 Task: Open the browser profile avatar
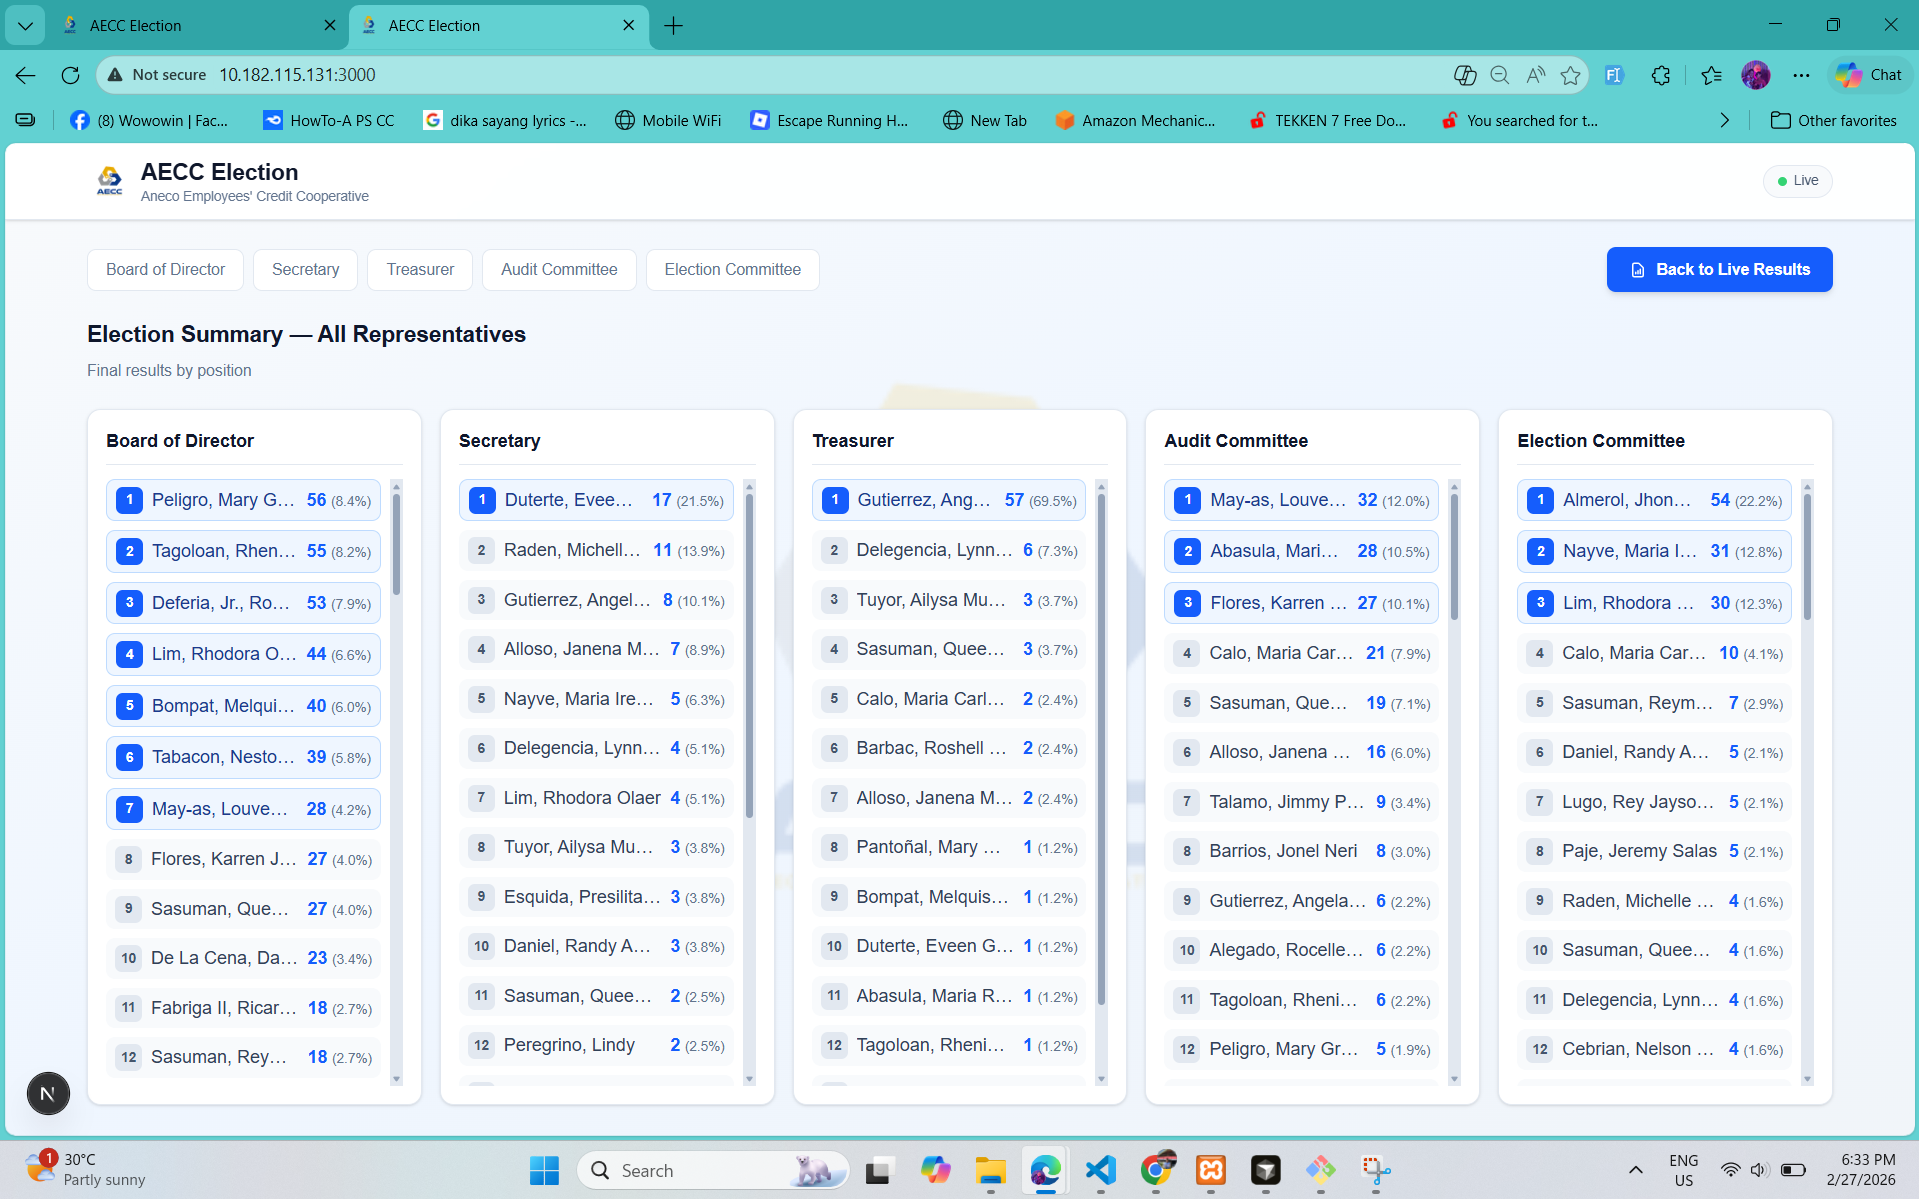pyautogui.click(x=1756, y=75)
